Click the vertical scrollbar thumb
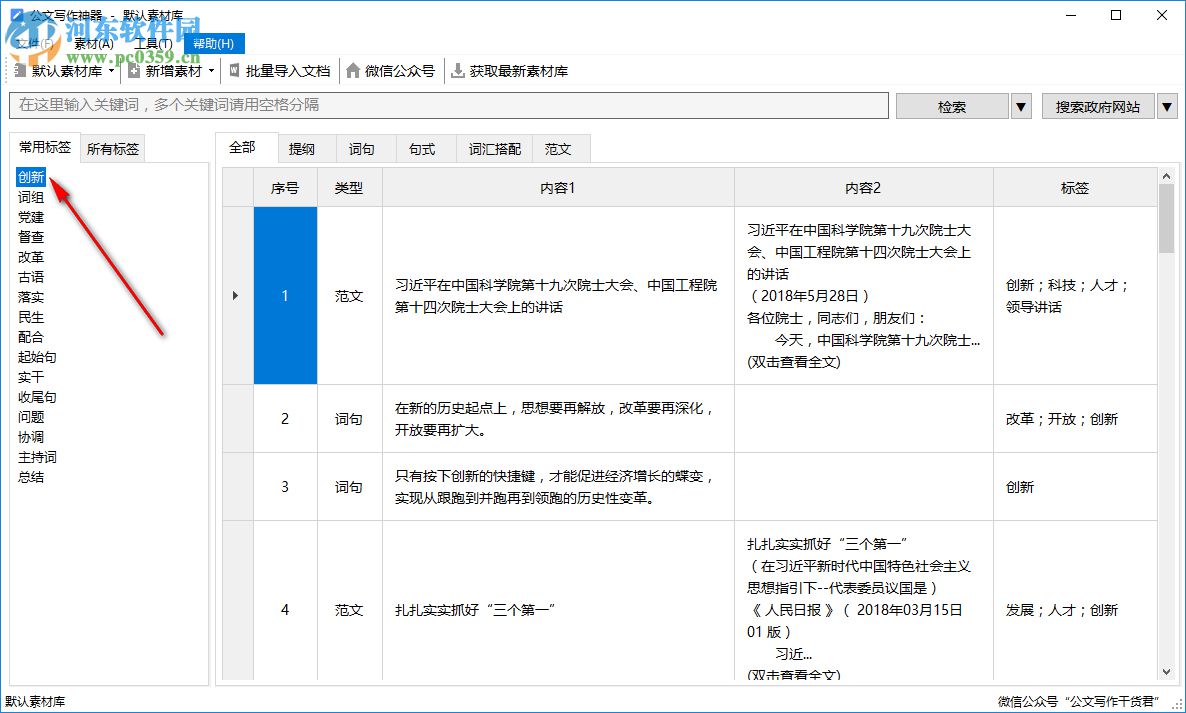Screen dimensions: 1186x713 pyautogui.click(x=1166, y=219)
